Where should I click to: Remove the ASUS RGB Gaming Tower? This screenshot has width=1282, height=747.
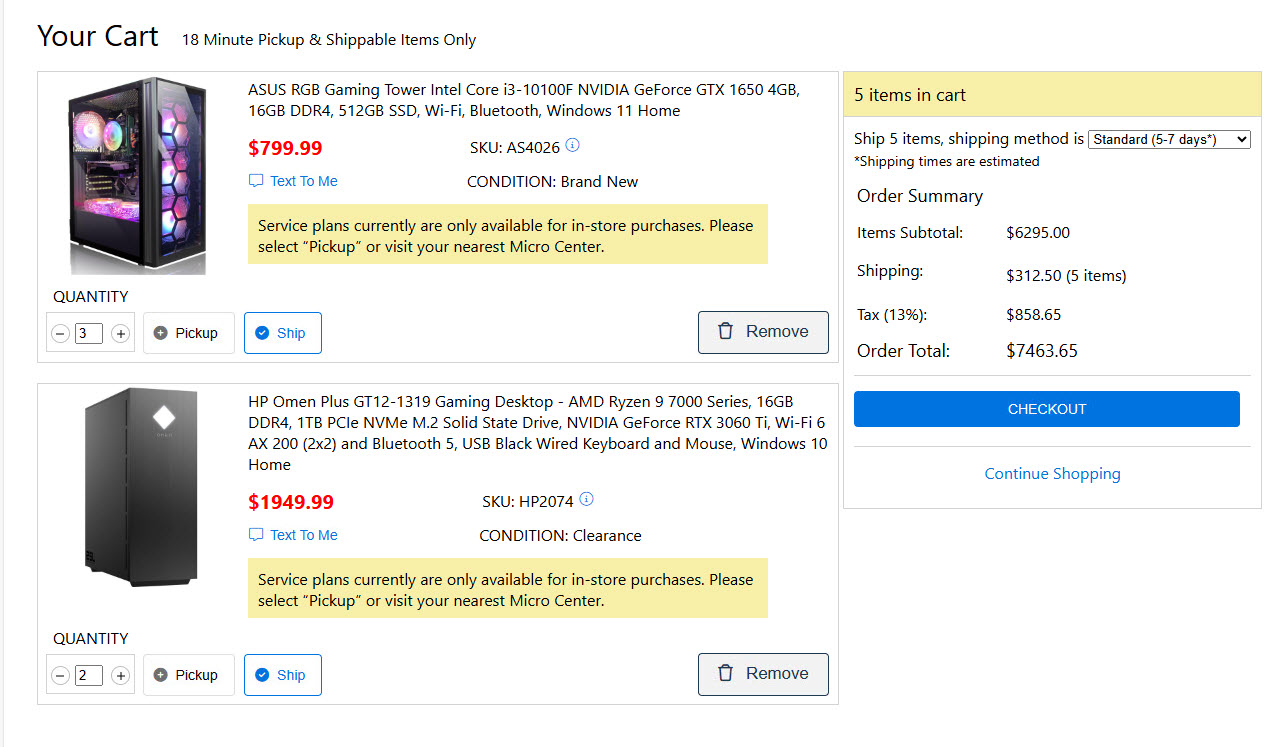[763, 332]
